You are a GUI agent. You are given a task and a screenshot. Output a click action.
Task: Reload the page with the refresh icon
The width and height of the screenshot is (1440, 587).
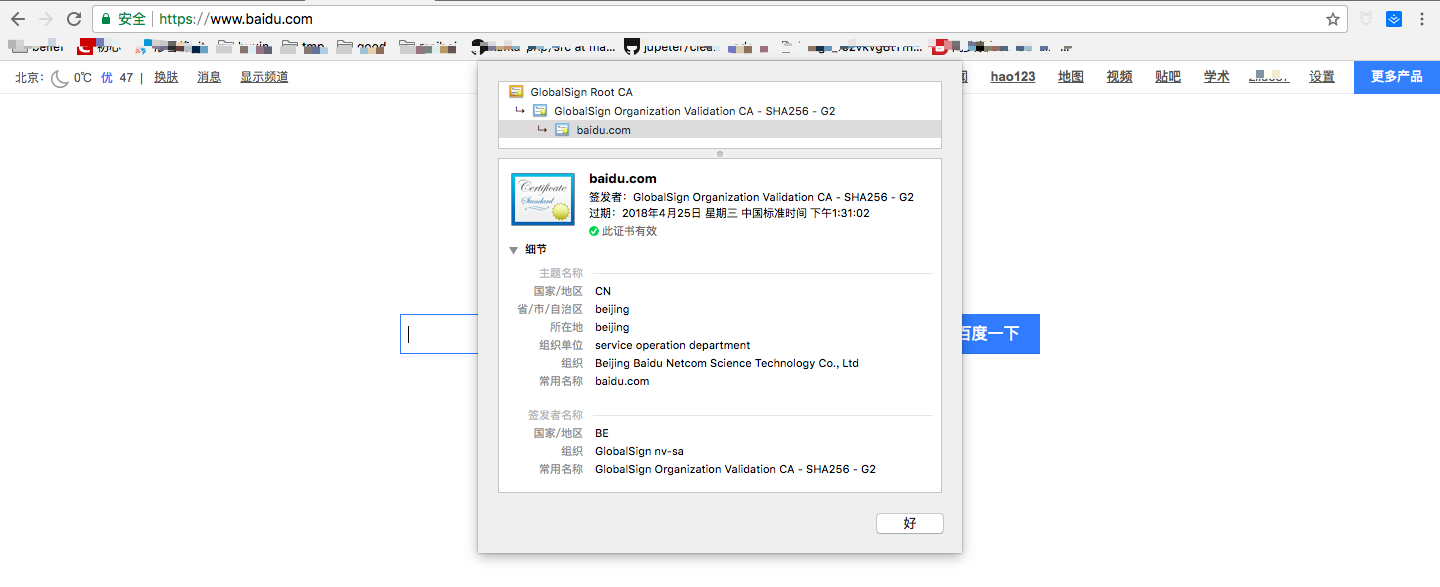coord(74,19)
